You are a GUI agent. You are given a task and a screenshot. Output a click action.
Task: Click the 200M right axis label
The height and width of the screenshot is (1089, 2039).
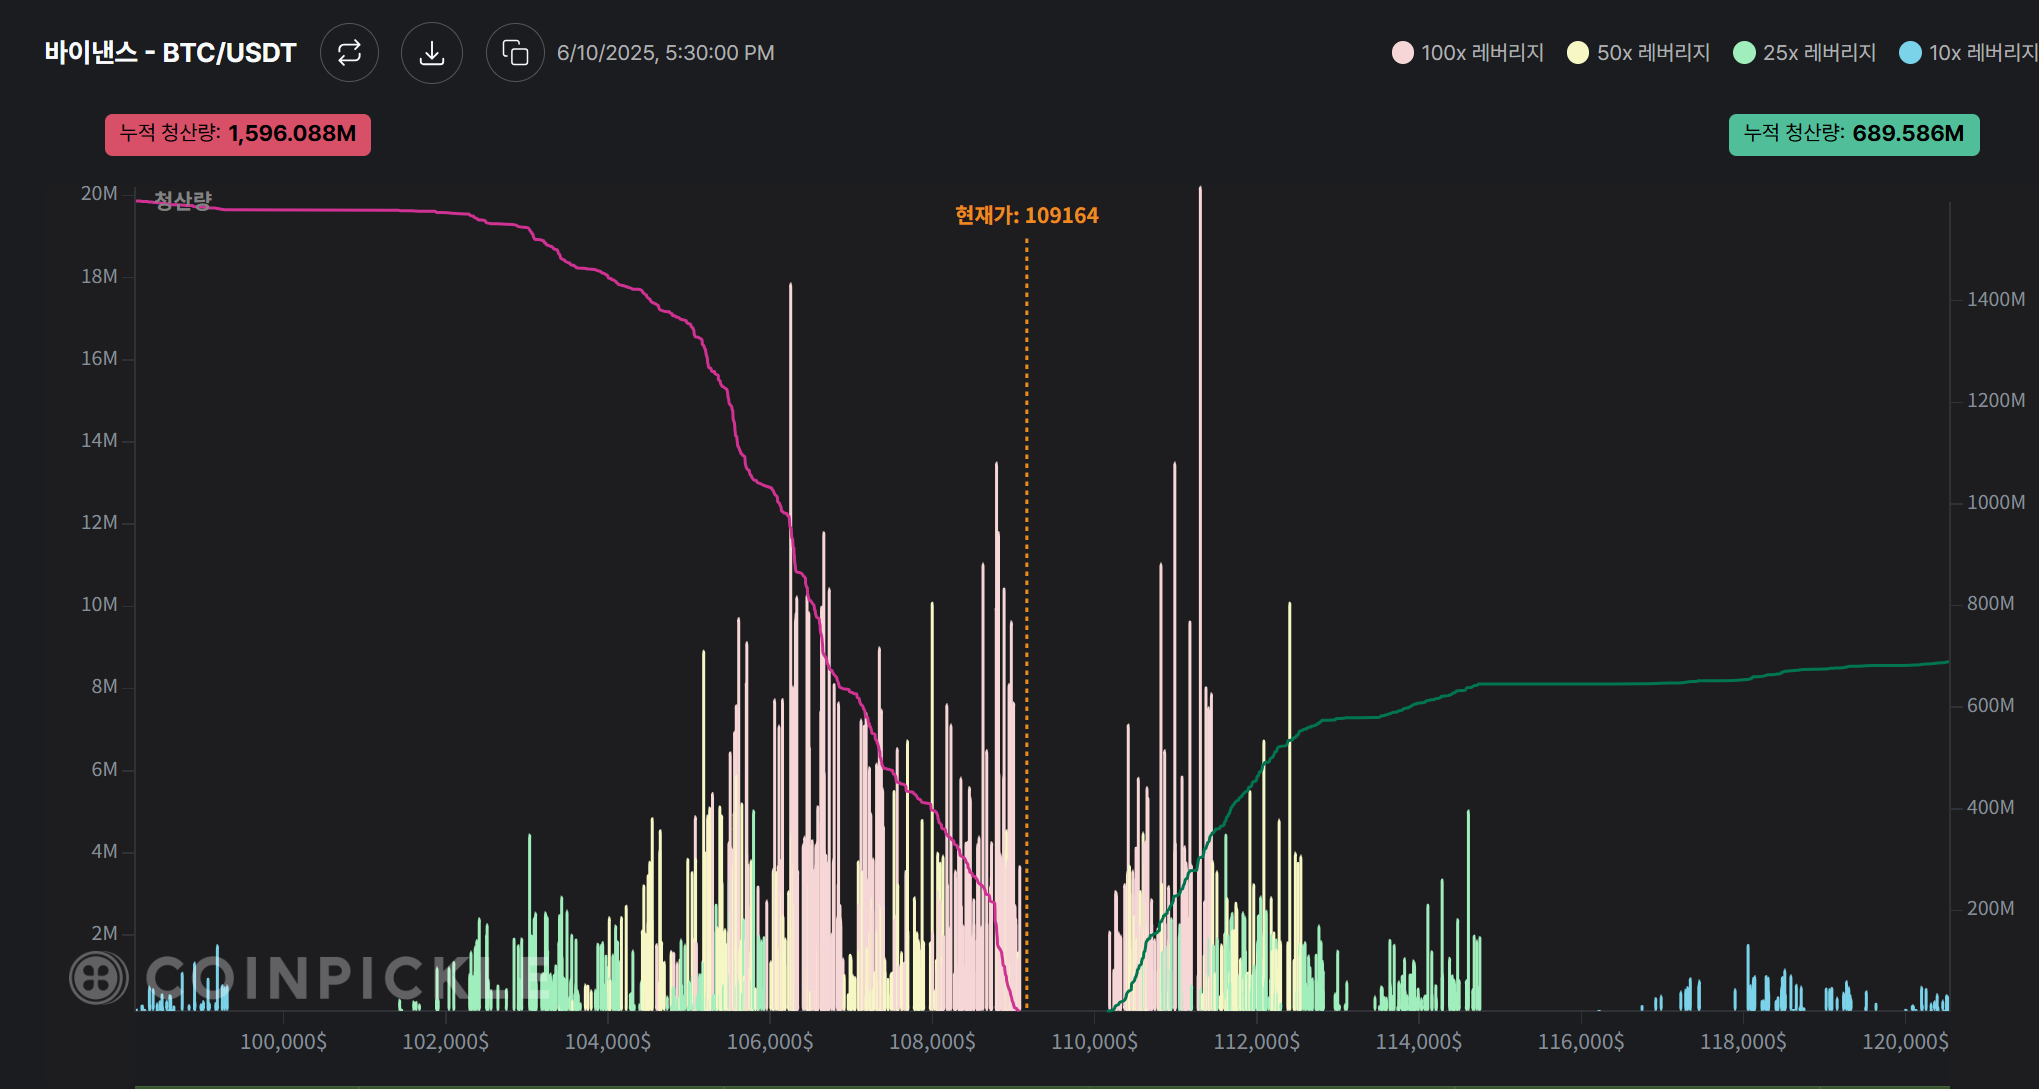tap(1991, 908)
